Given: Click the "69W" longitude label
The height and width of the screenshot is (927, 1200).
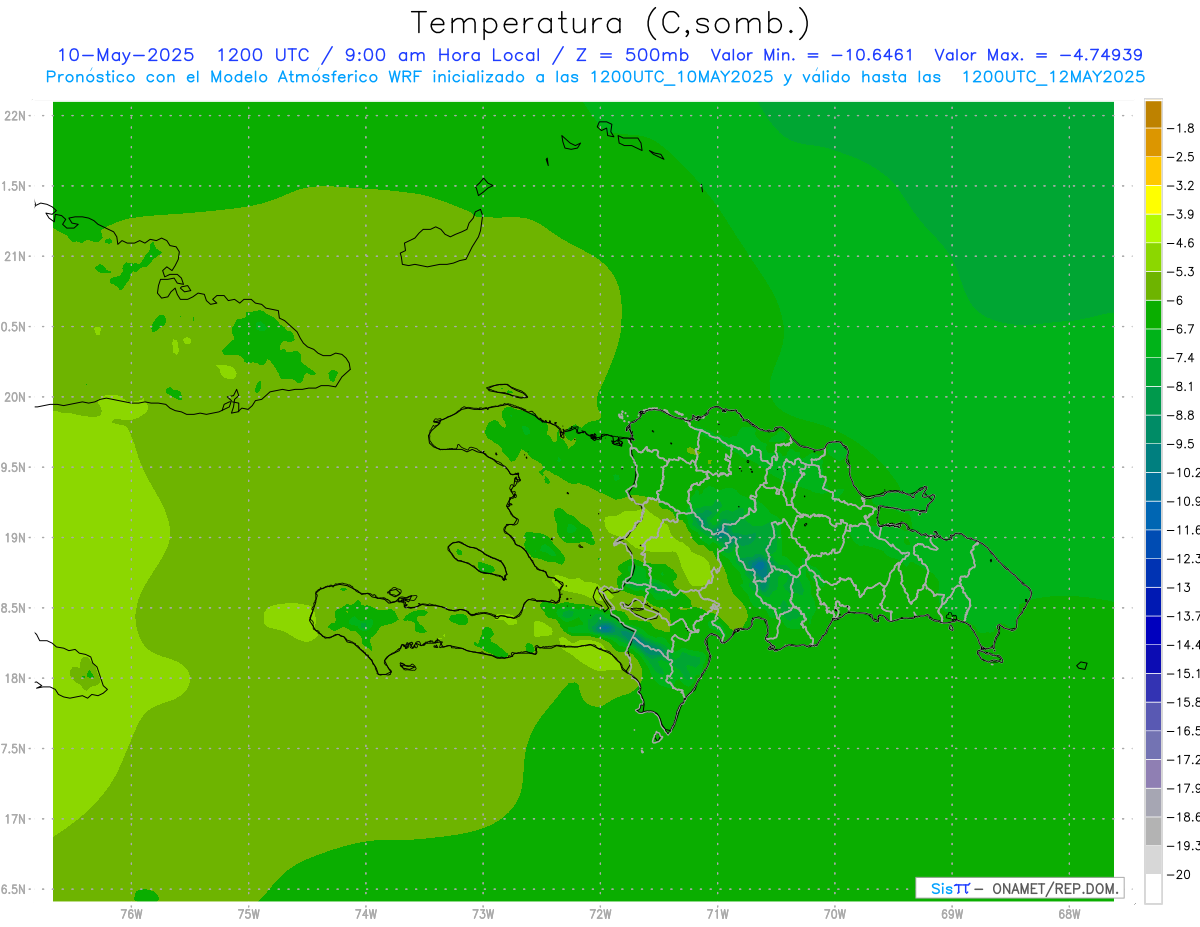Looking at the screenshot, I should (952, 913).
